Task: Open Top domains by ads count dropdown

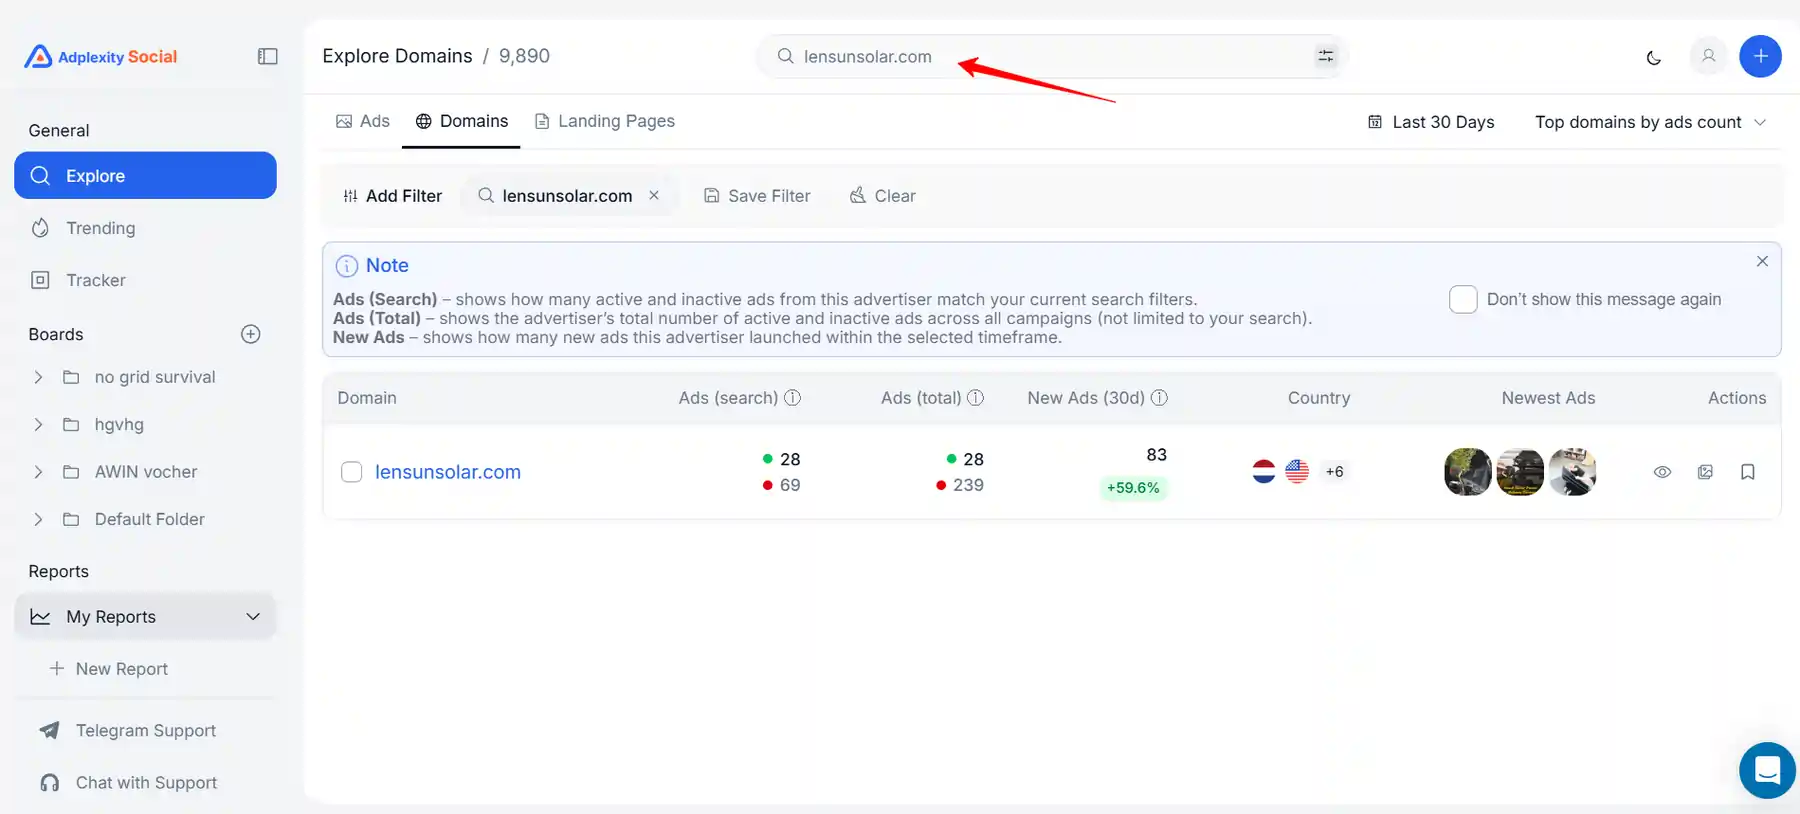Action: click(1651, 122)
